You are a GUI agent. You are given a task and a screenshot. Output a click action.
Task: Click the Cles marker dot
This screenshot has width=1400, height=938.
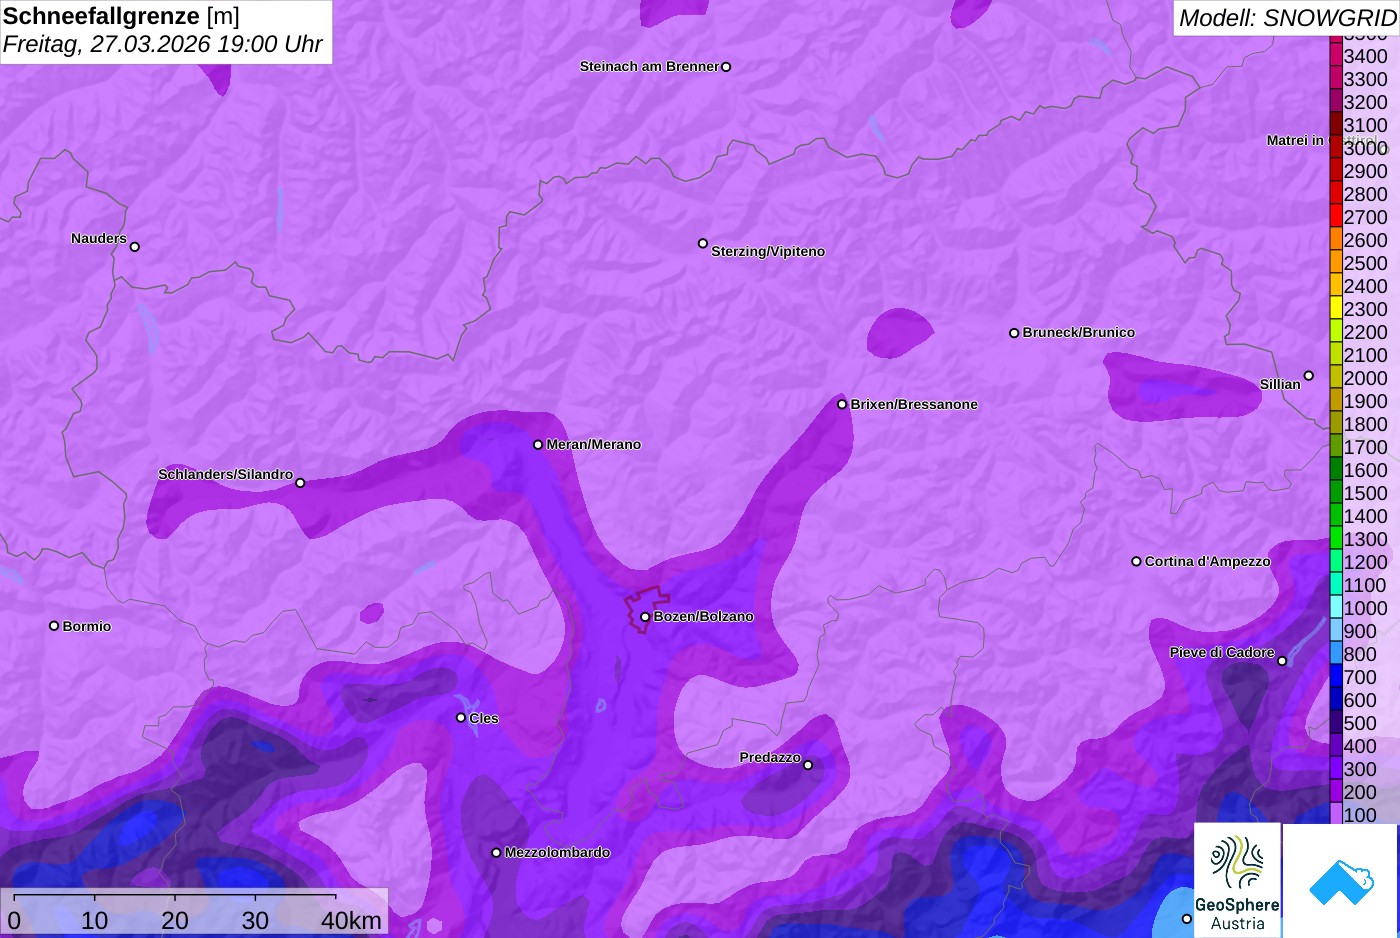(x=461, y=717)
